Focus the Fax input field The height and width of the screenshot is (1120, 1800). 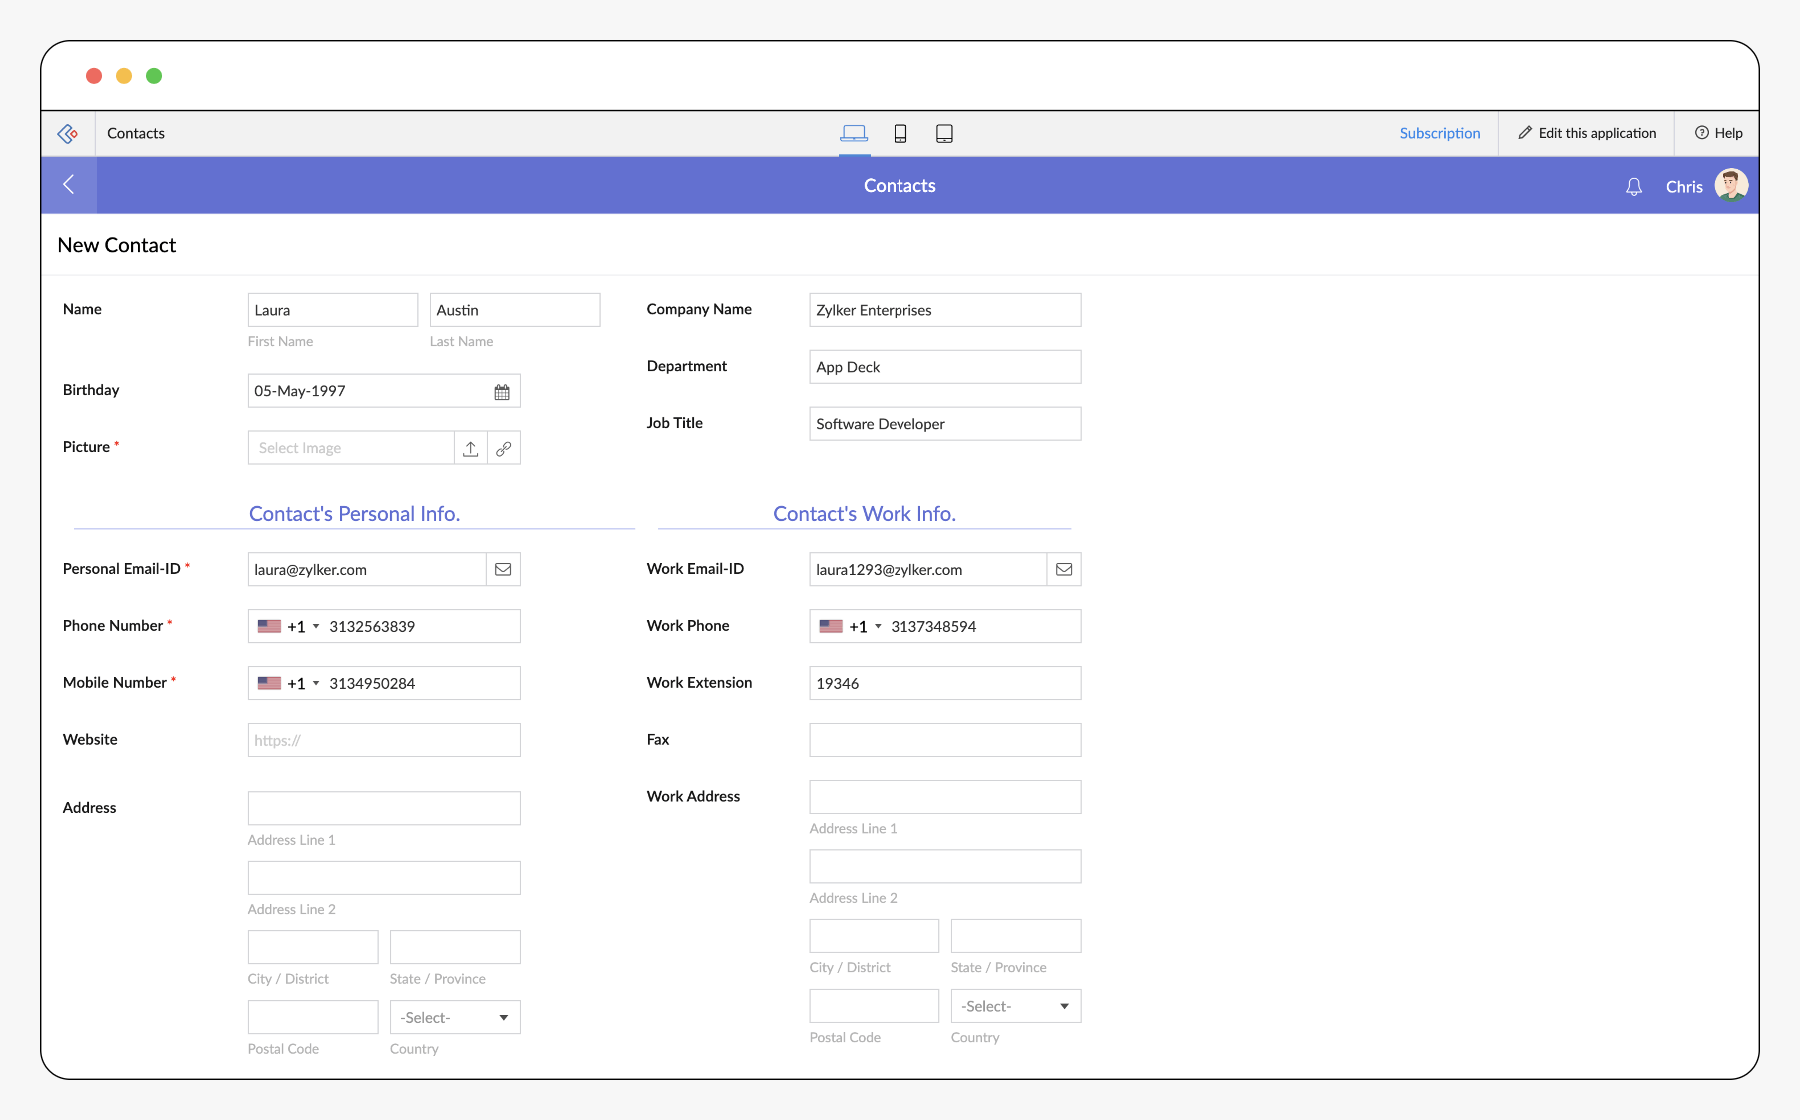click(x=945, y=741)
